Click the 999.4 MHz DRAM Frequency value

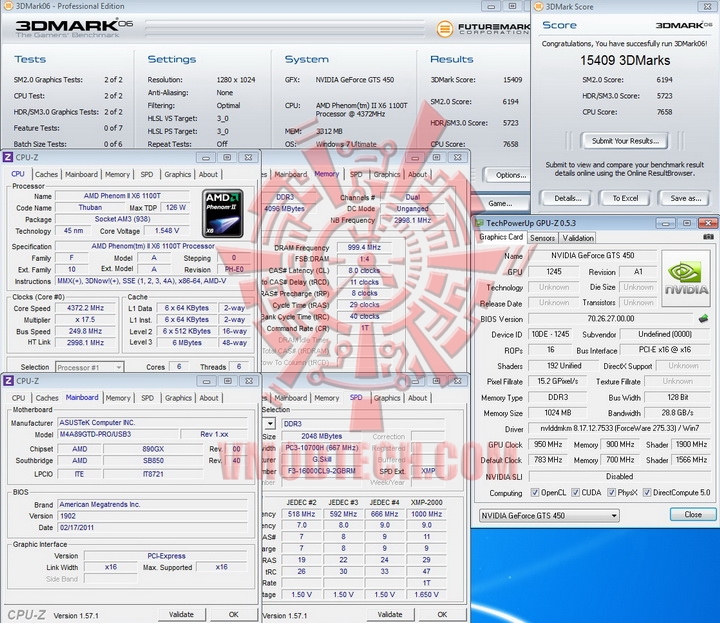364,247
